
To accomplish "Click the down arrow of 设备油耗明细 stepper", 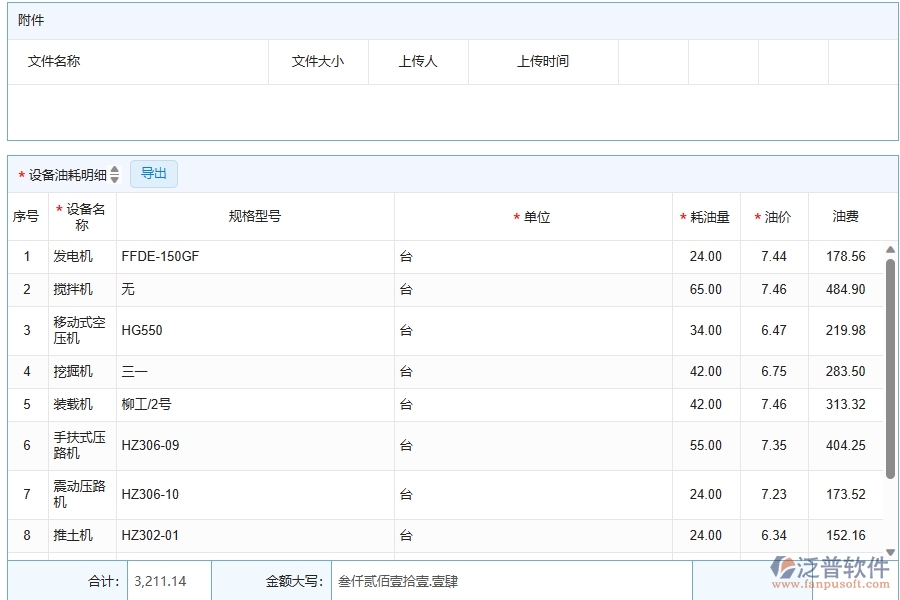I will point(114,178).
